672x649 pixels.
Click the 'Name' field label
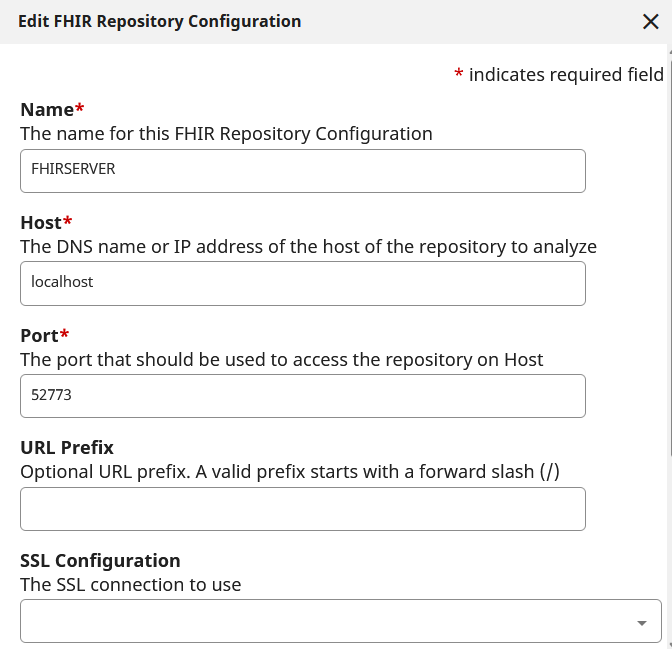click(47, 109)
